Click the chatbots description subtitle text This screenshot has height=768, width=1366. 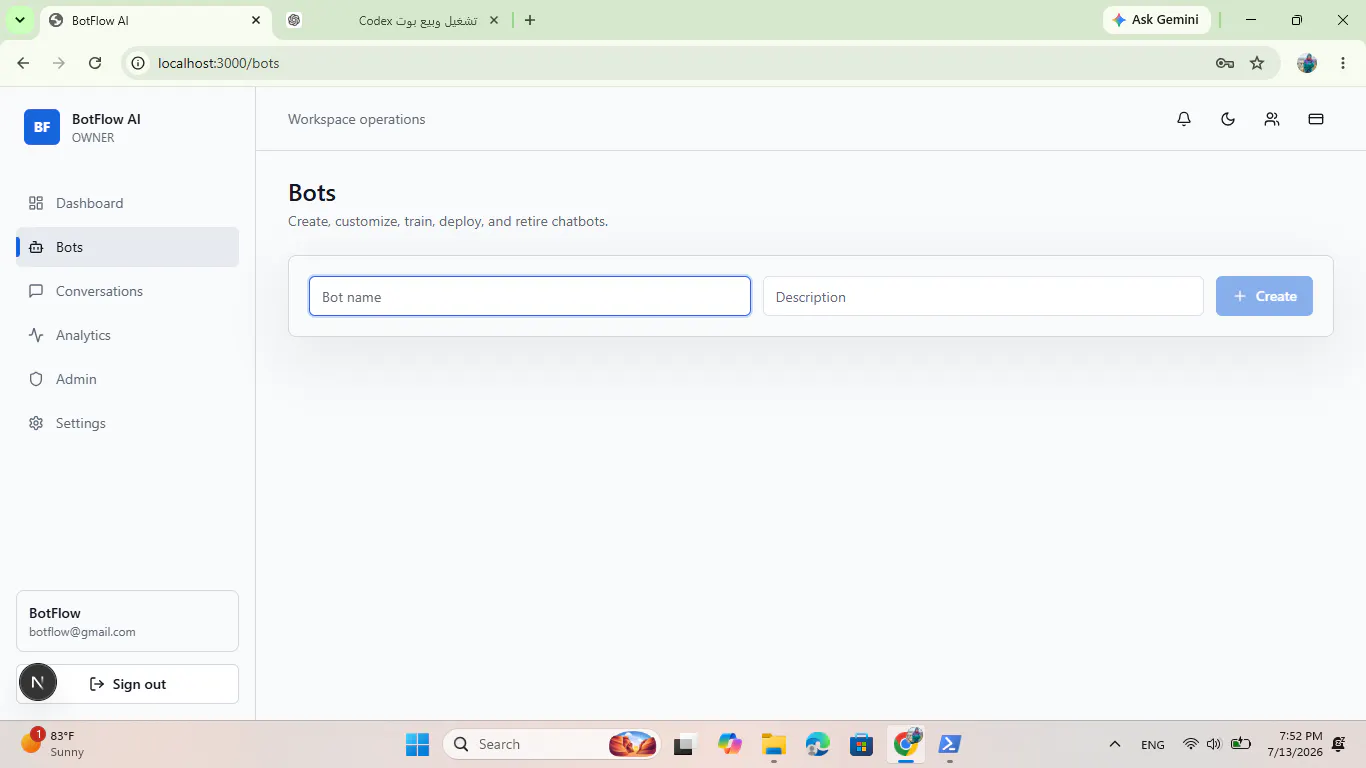point(448,221)
